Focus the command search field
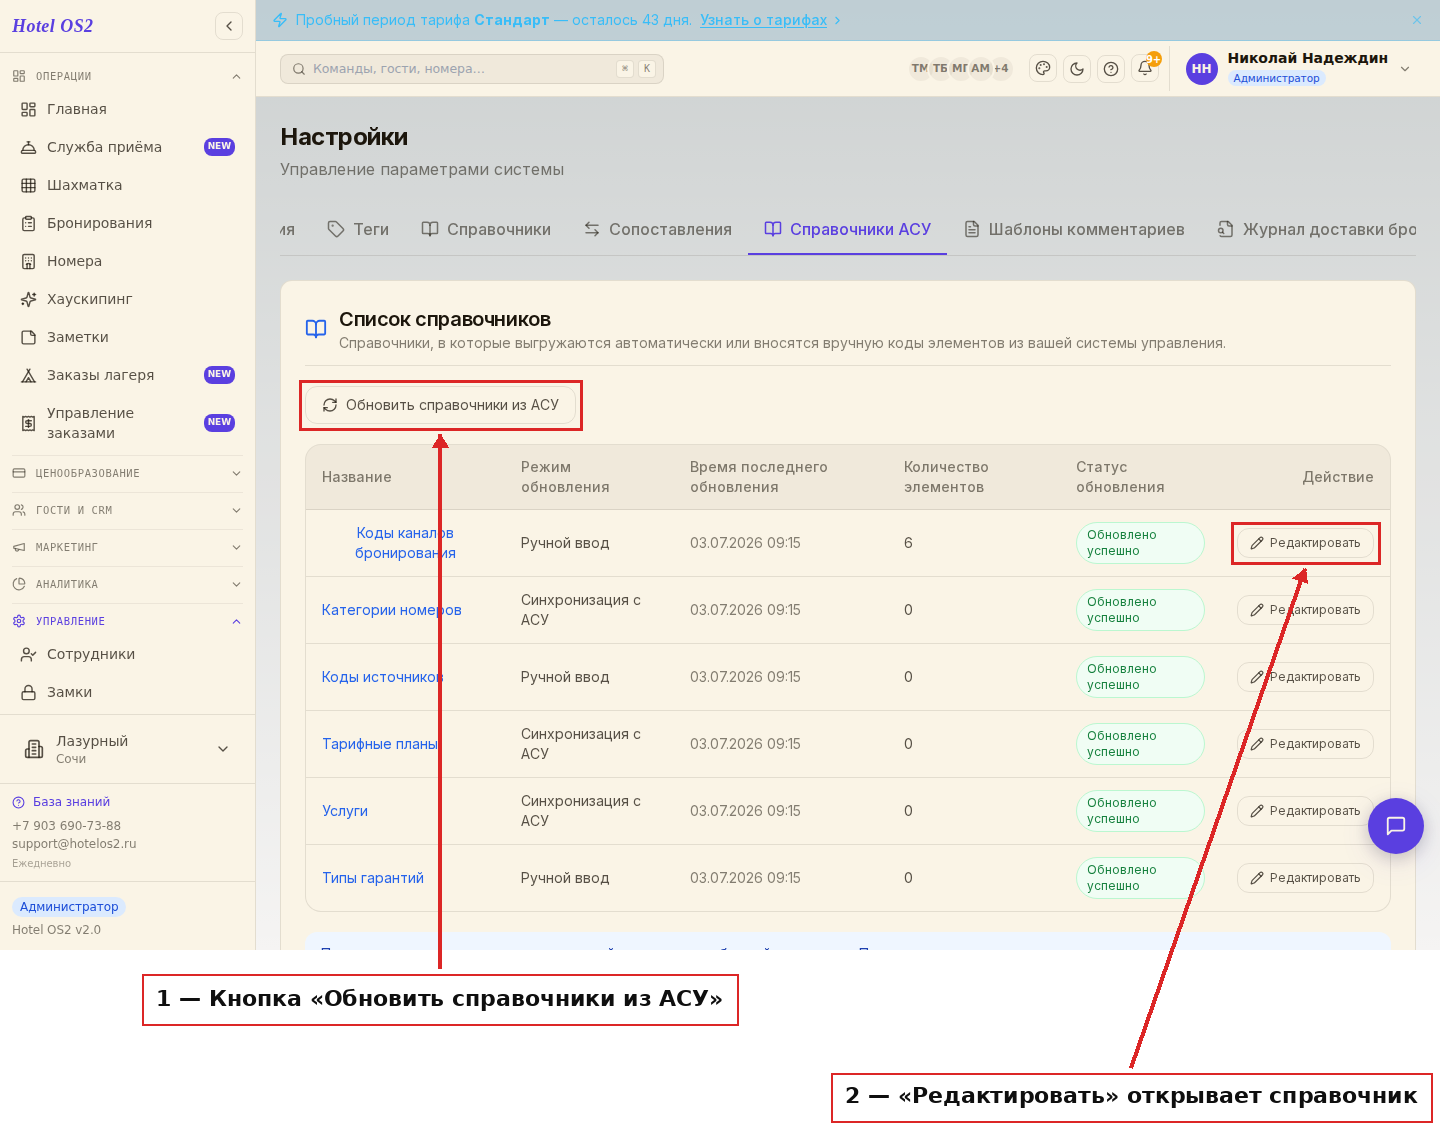Viewport: 1440px width, 1146px height. pos(472,69)
